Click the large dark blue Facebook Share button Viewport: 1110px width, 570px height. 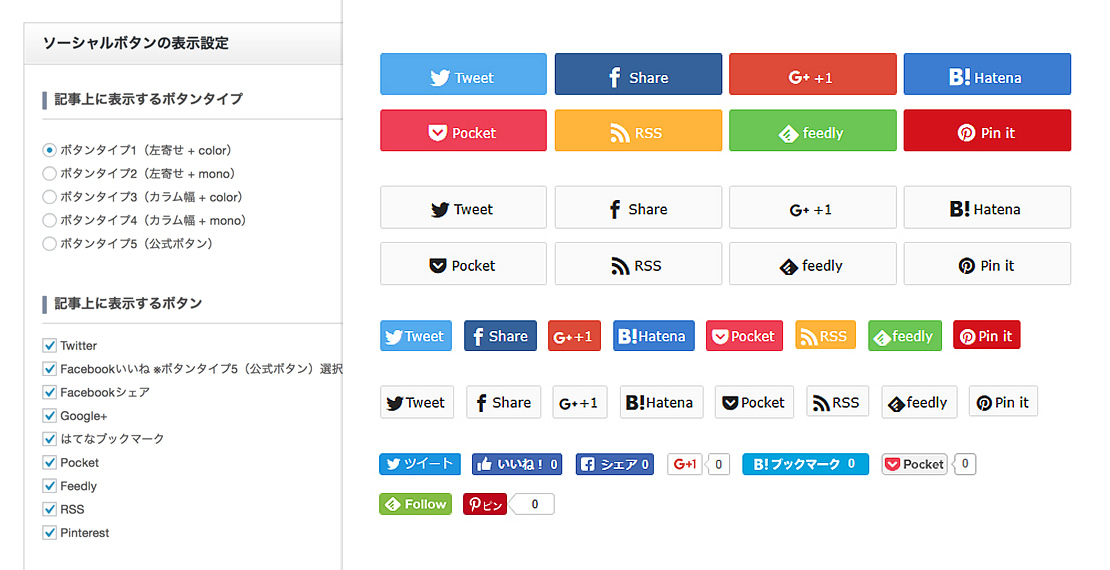pos(639,74)
